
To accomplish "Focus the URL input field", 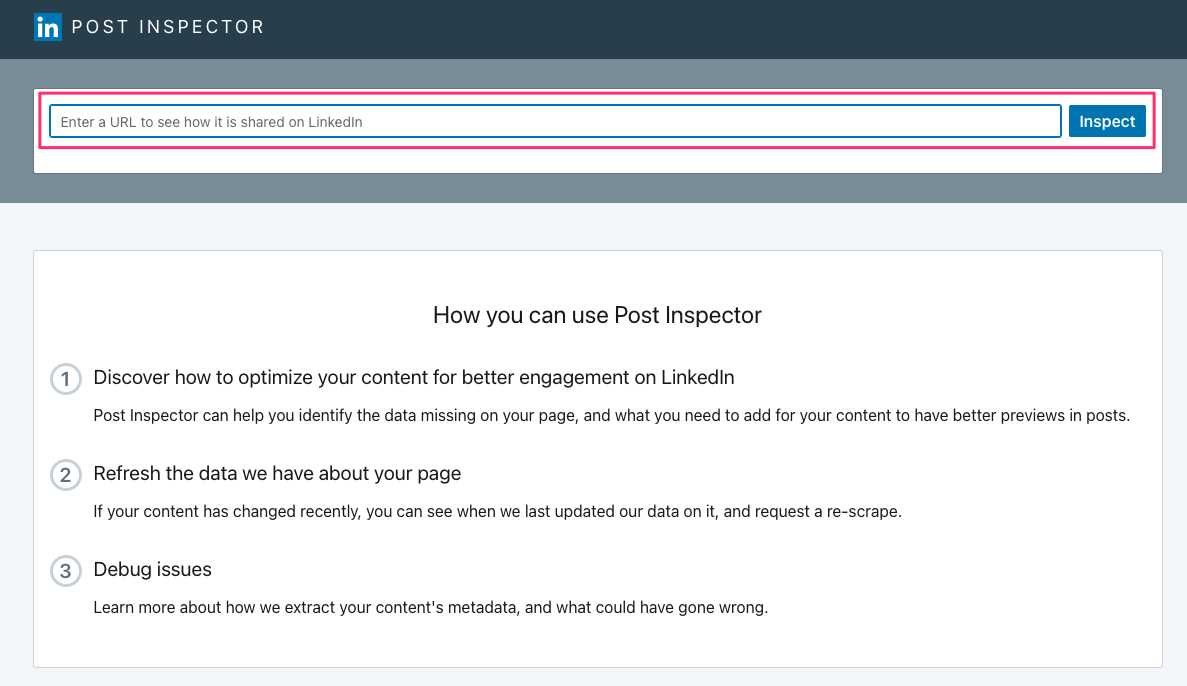I will [555, 121].
